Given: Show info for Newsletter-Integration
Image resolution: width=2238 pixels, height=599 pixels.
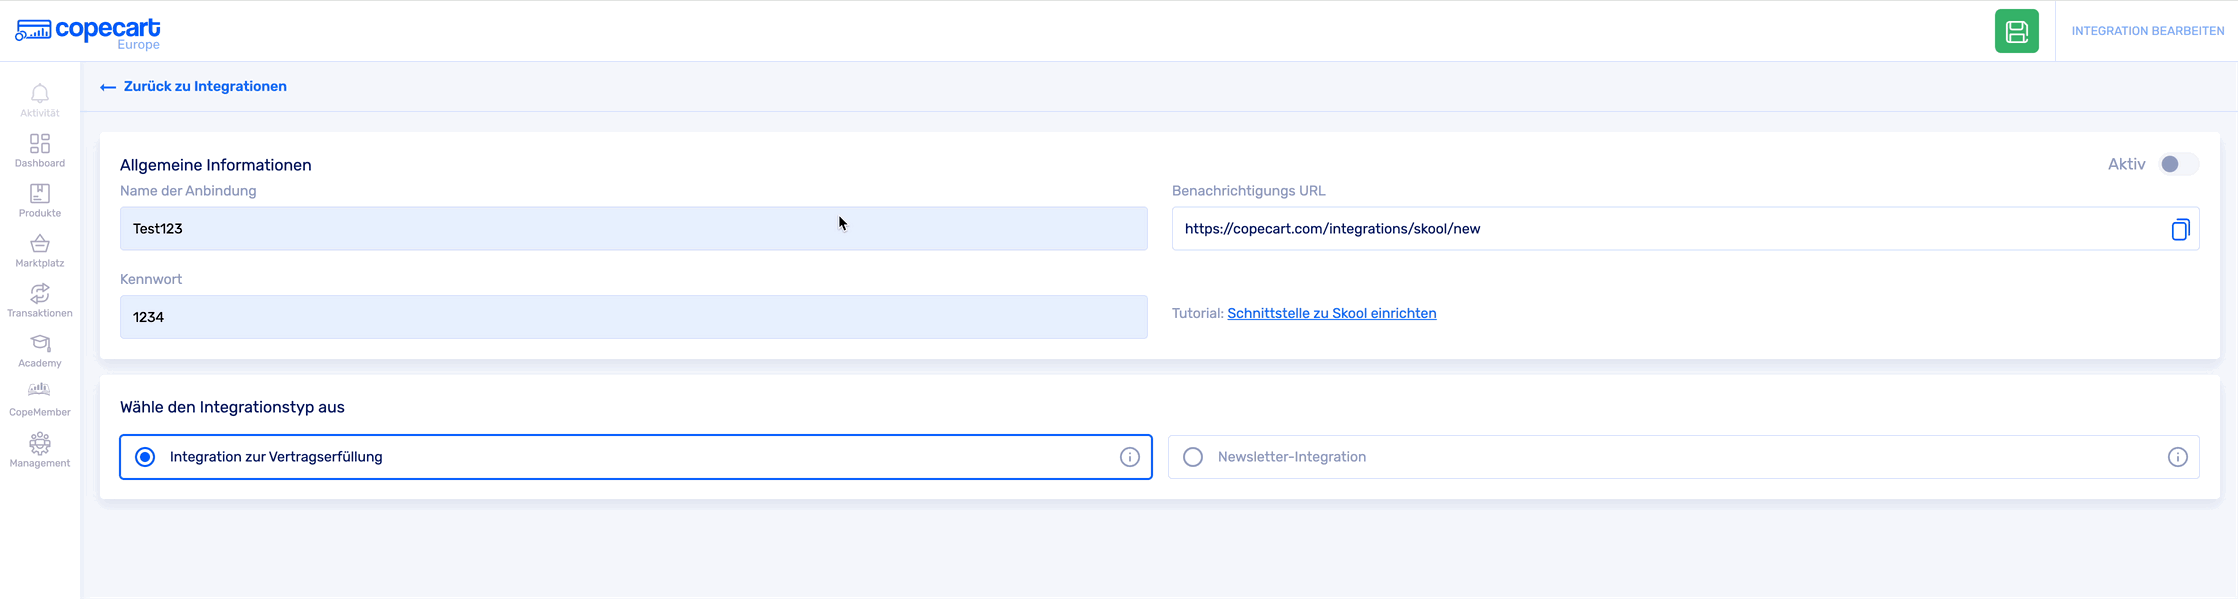Looking at the screenshot, I should coord(2177,457).
